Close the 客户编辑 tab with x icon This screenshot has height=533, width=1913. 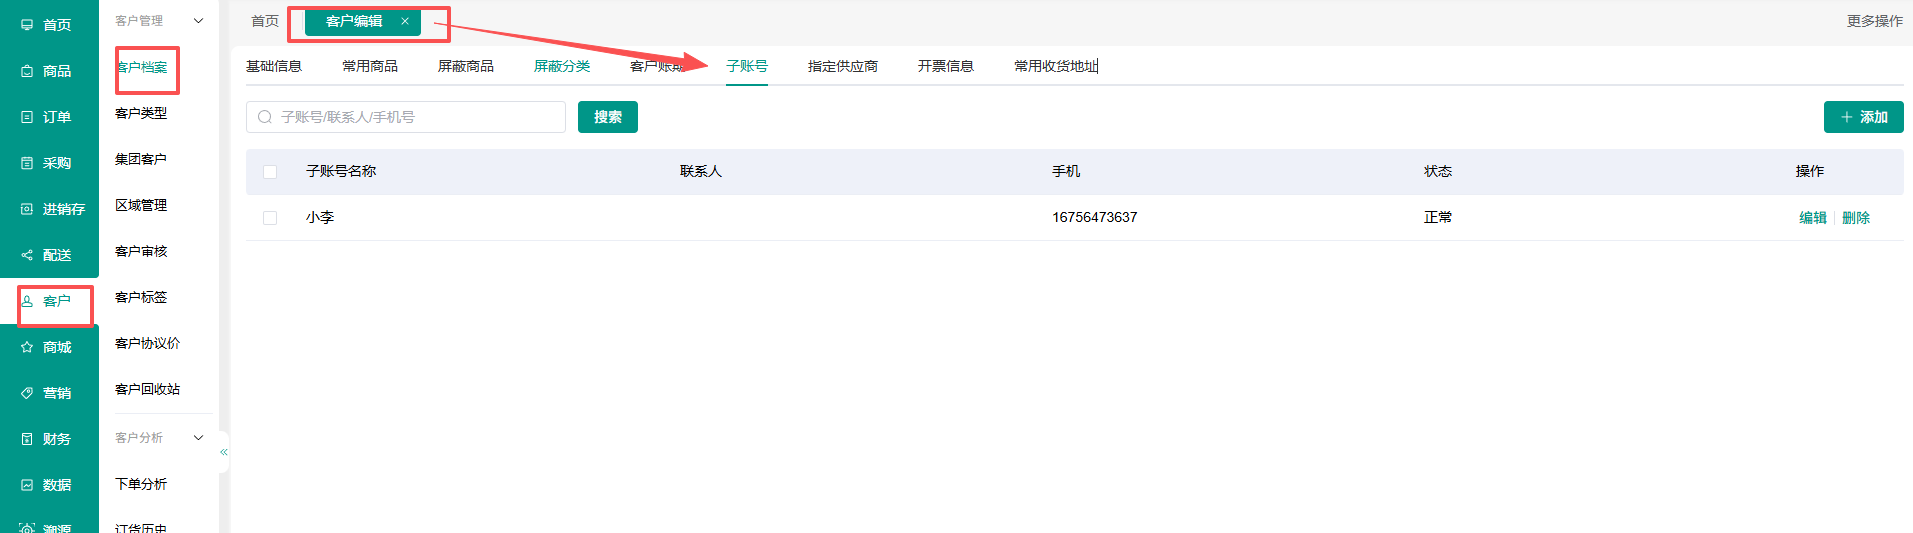click(x=405, y=21)
